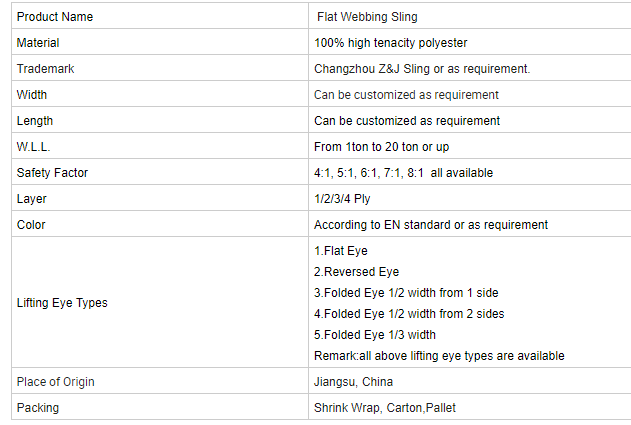Click the "5.Folded Eye 1/3 width" line
631x425 pixels.
pyautogui.click(x=375, y=335)
